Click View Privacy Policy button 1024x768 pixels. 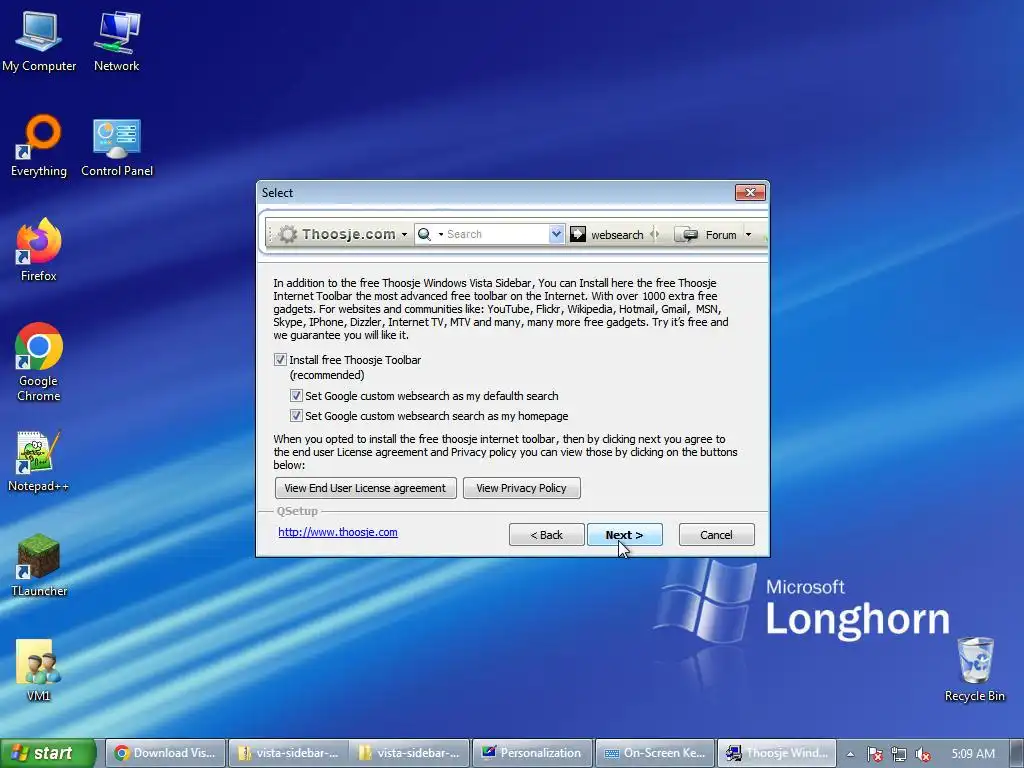click(521, 488)
